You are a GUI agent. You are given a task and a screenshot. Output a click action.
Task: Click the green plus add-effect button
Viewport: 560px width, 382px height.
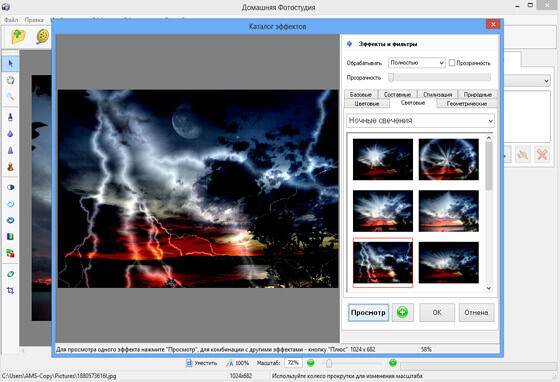402,312
